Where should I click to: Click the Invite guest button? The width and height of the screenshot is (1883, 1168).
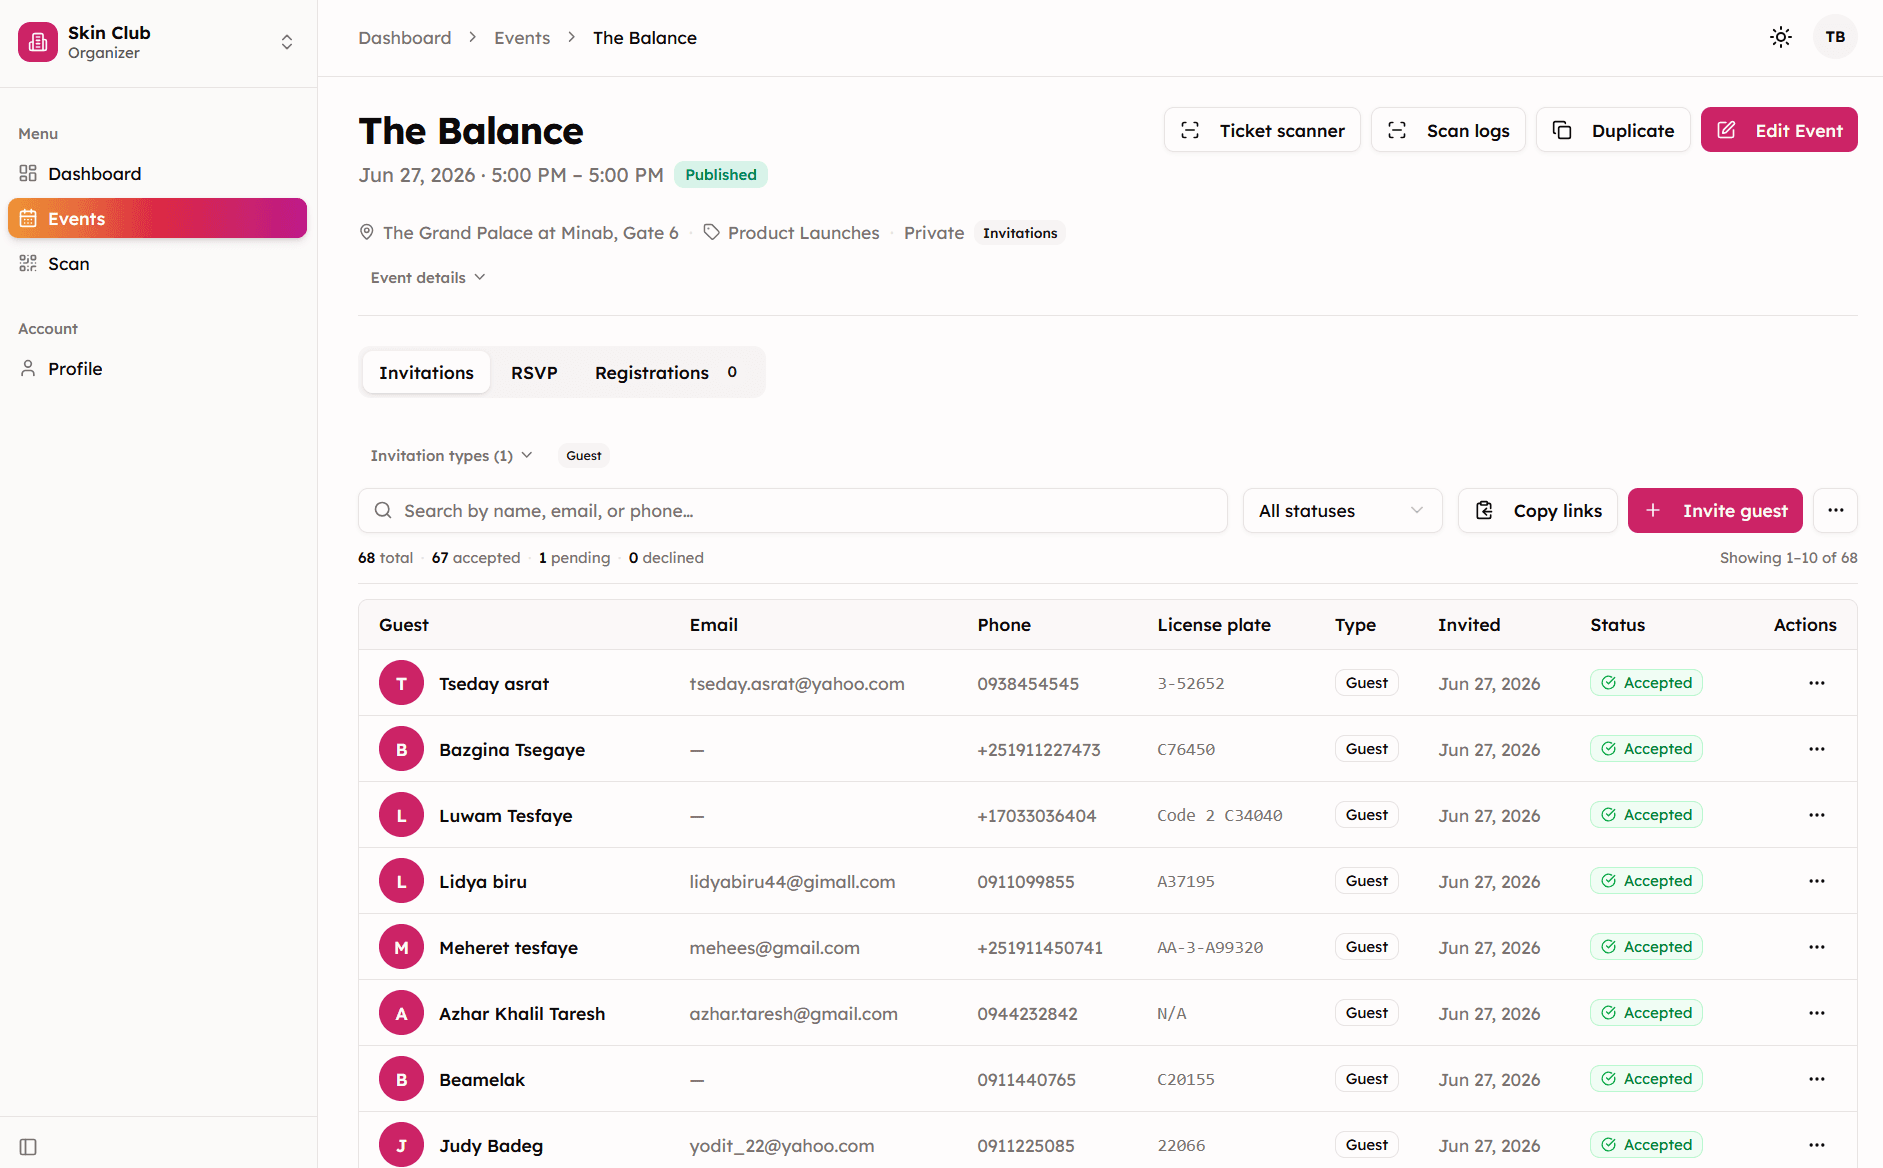click(x=1715, y=511)
